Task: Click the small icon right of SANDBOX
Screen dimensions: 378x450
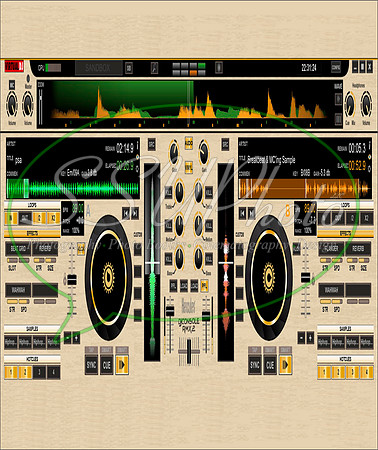Action: tap(129, 68)
